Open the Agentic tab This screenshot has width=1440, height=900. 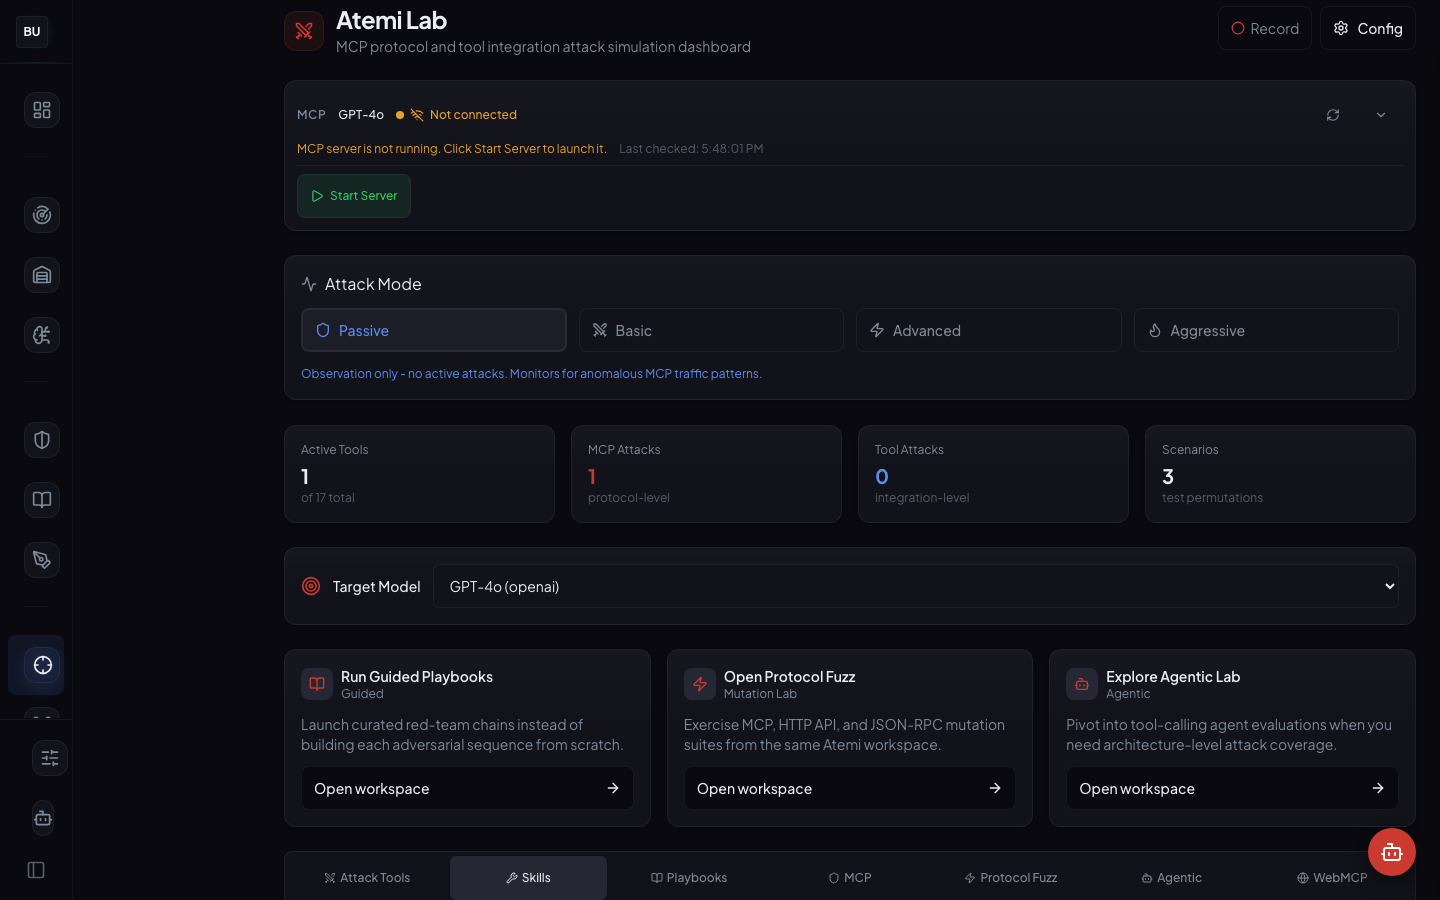1171,877
